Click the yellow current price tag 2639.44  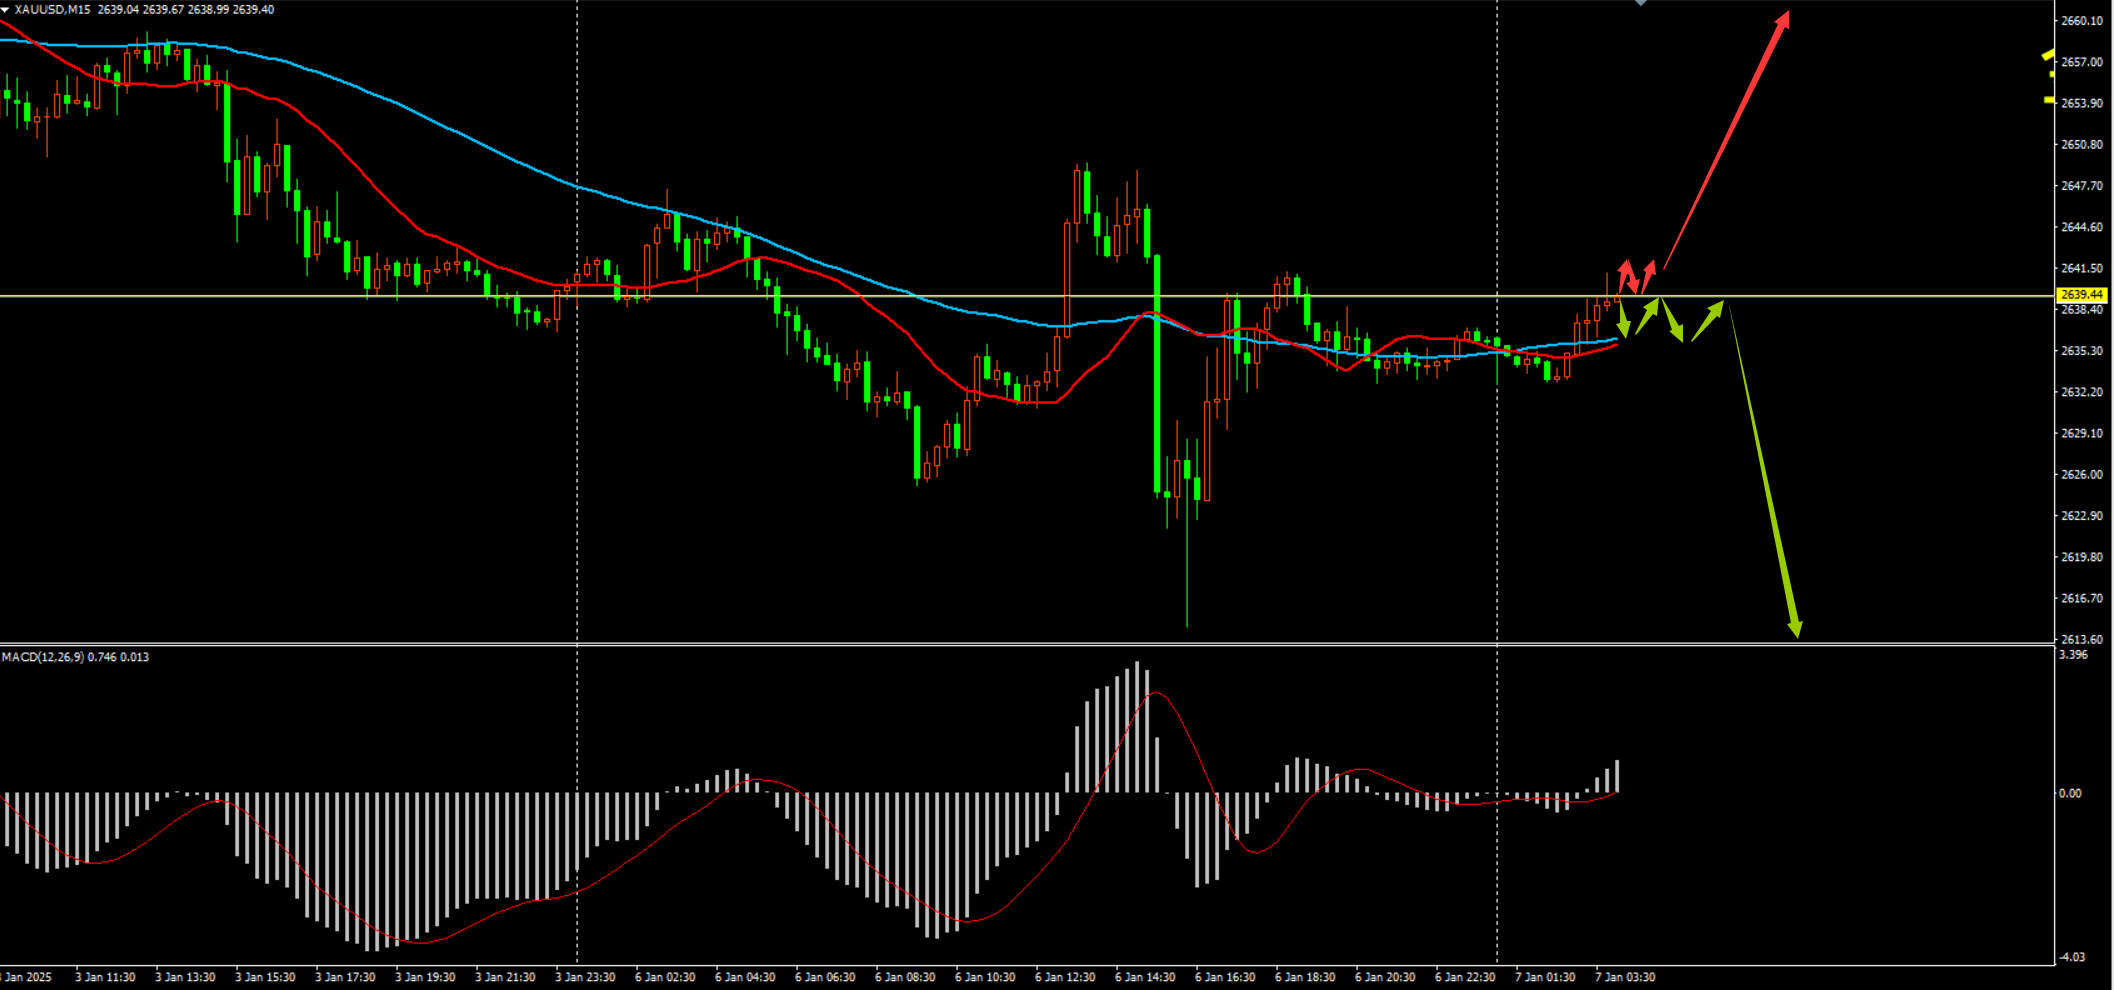(x=2082, y=295)
